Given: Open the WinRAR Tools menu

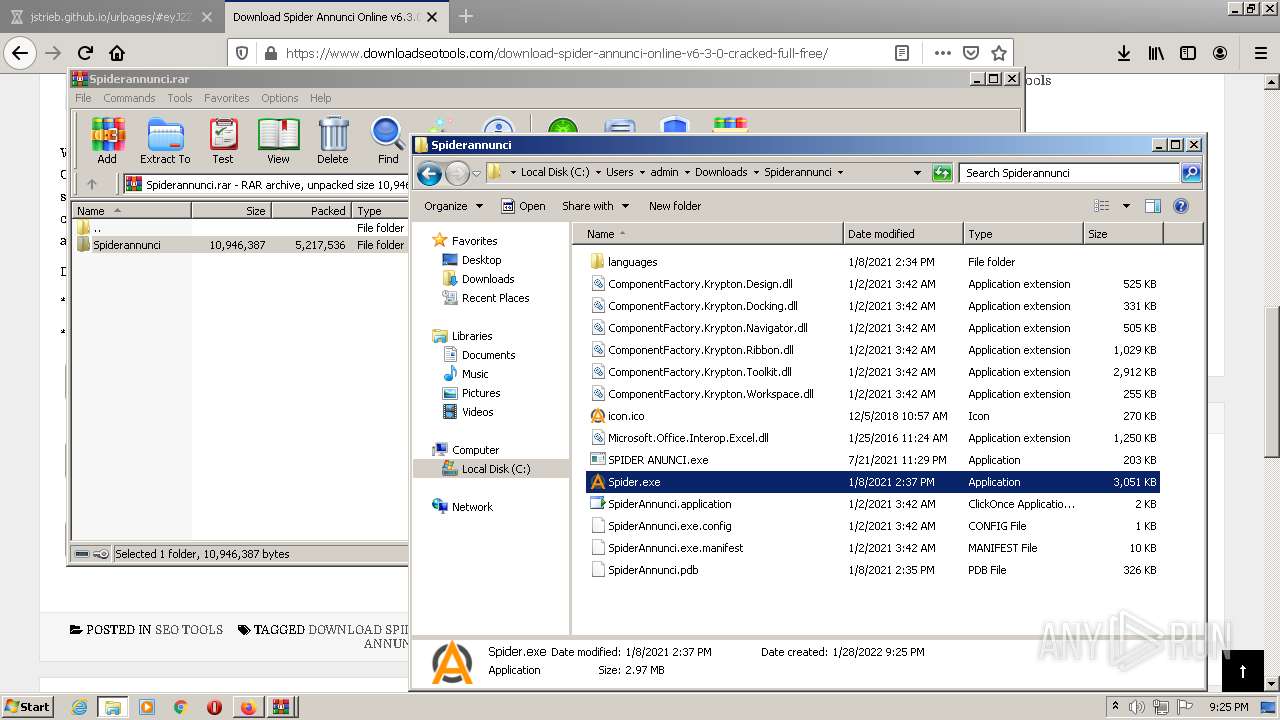Looking at the screenshot, I should (x=180, y=98).
